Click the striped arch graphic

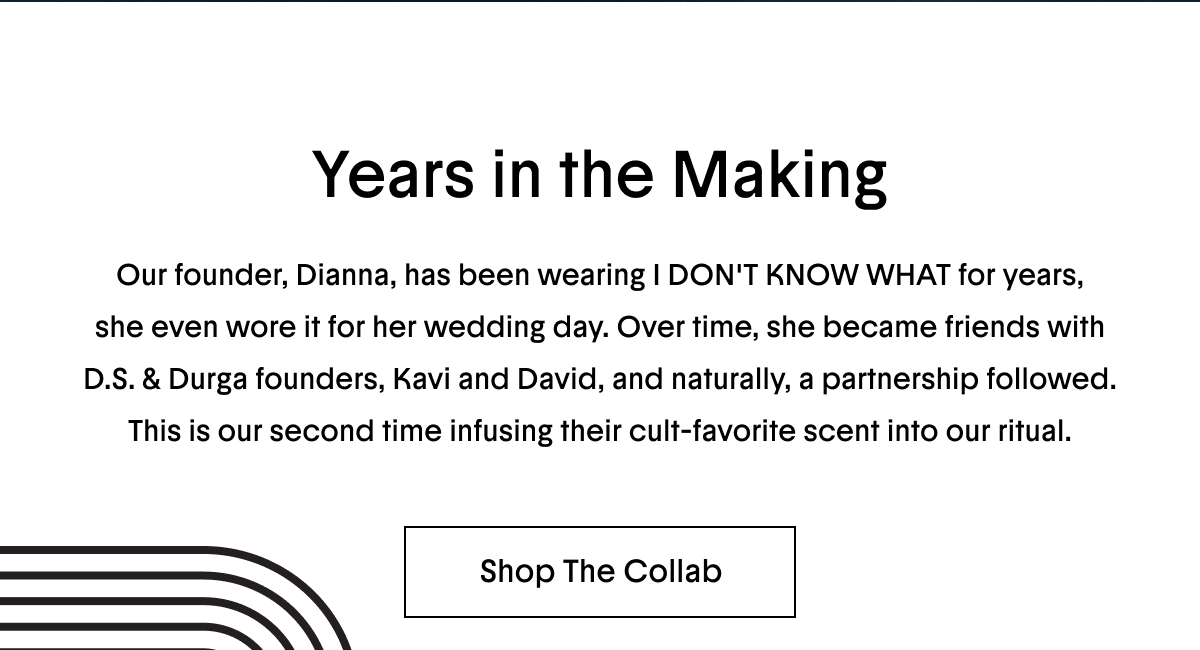[x=175, y=598]
